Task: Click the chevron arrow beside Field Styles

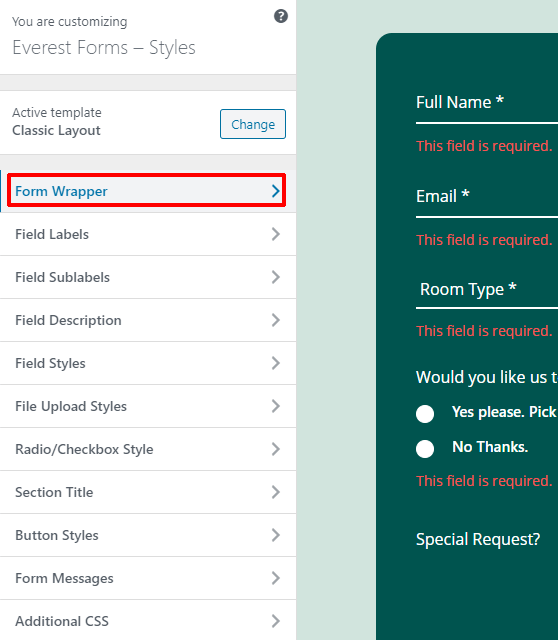Action: 276,363
